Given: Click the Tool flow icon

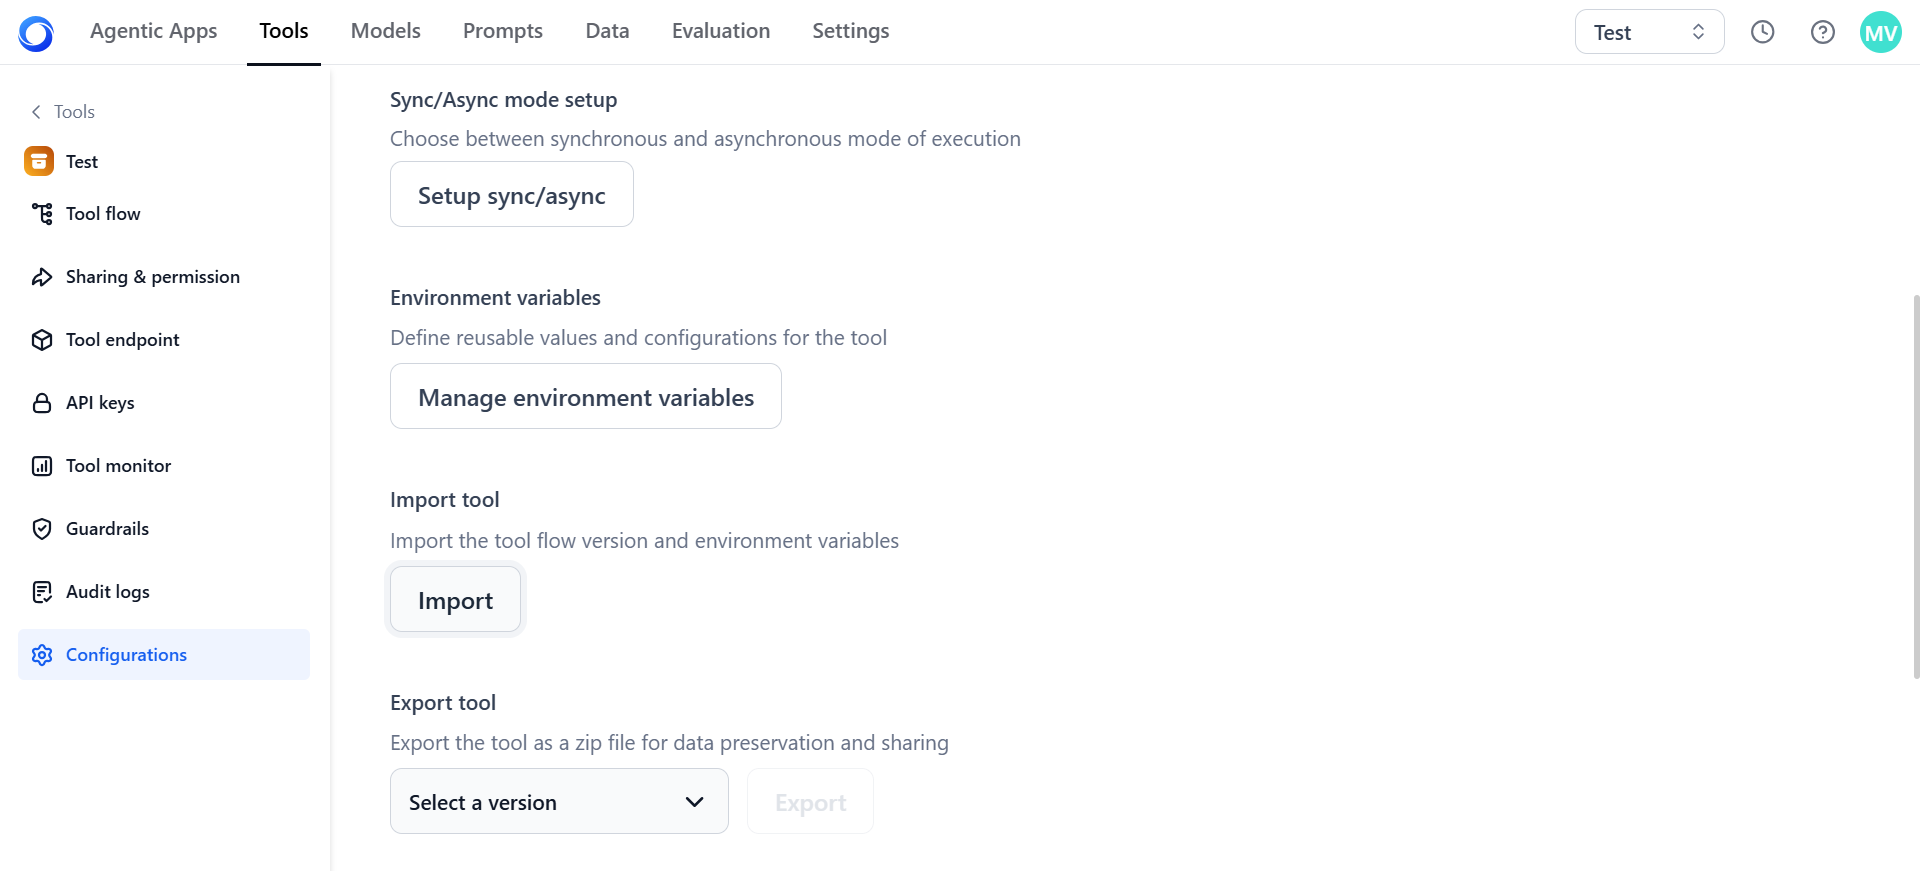Looking at the screenshot, I should pos(42,214).
